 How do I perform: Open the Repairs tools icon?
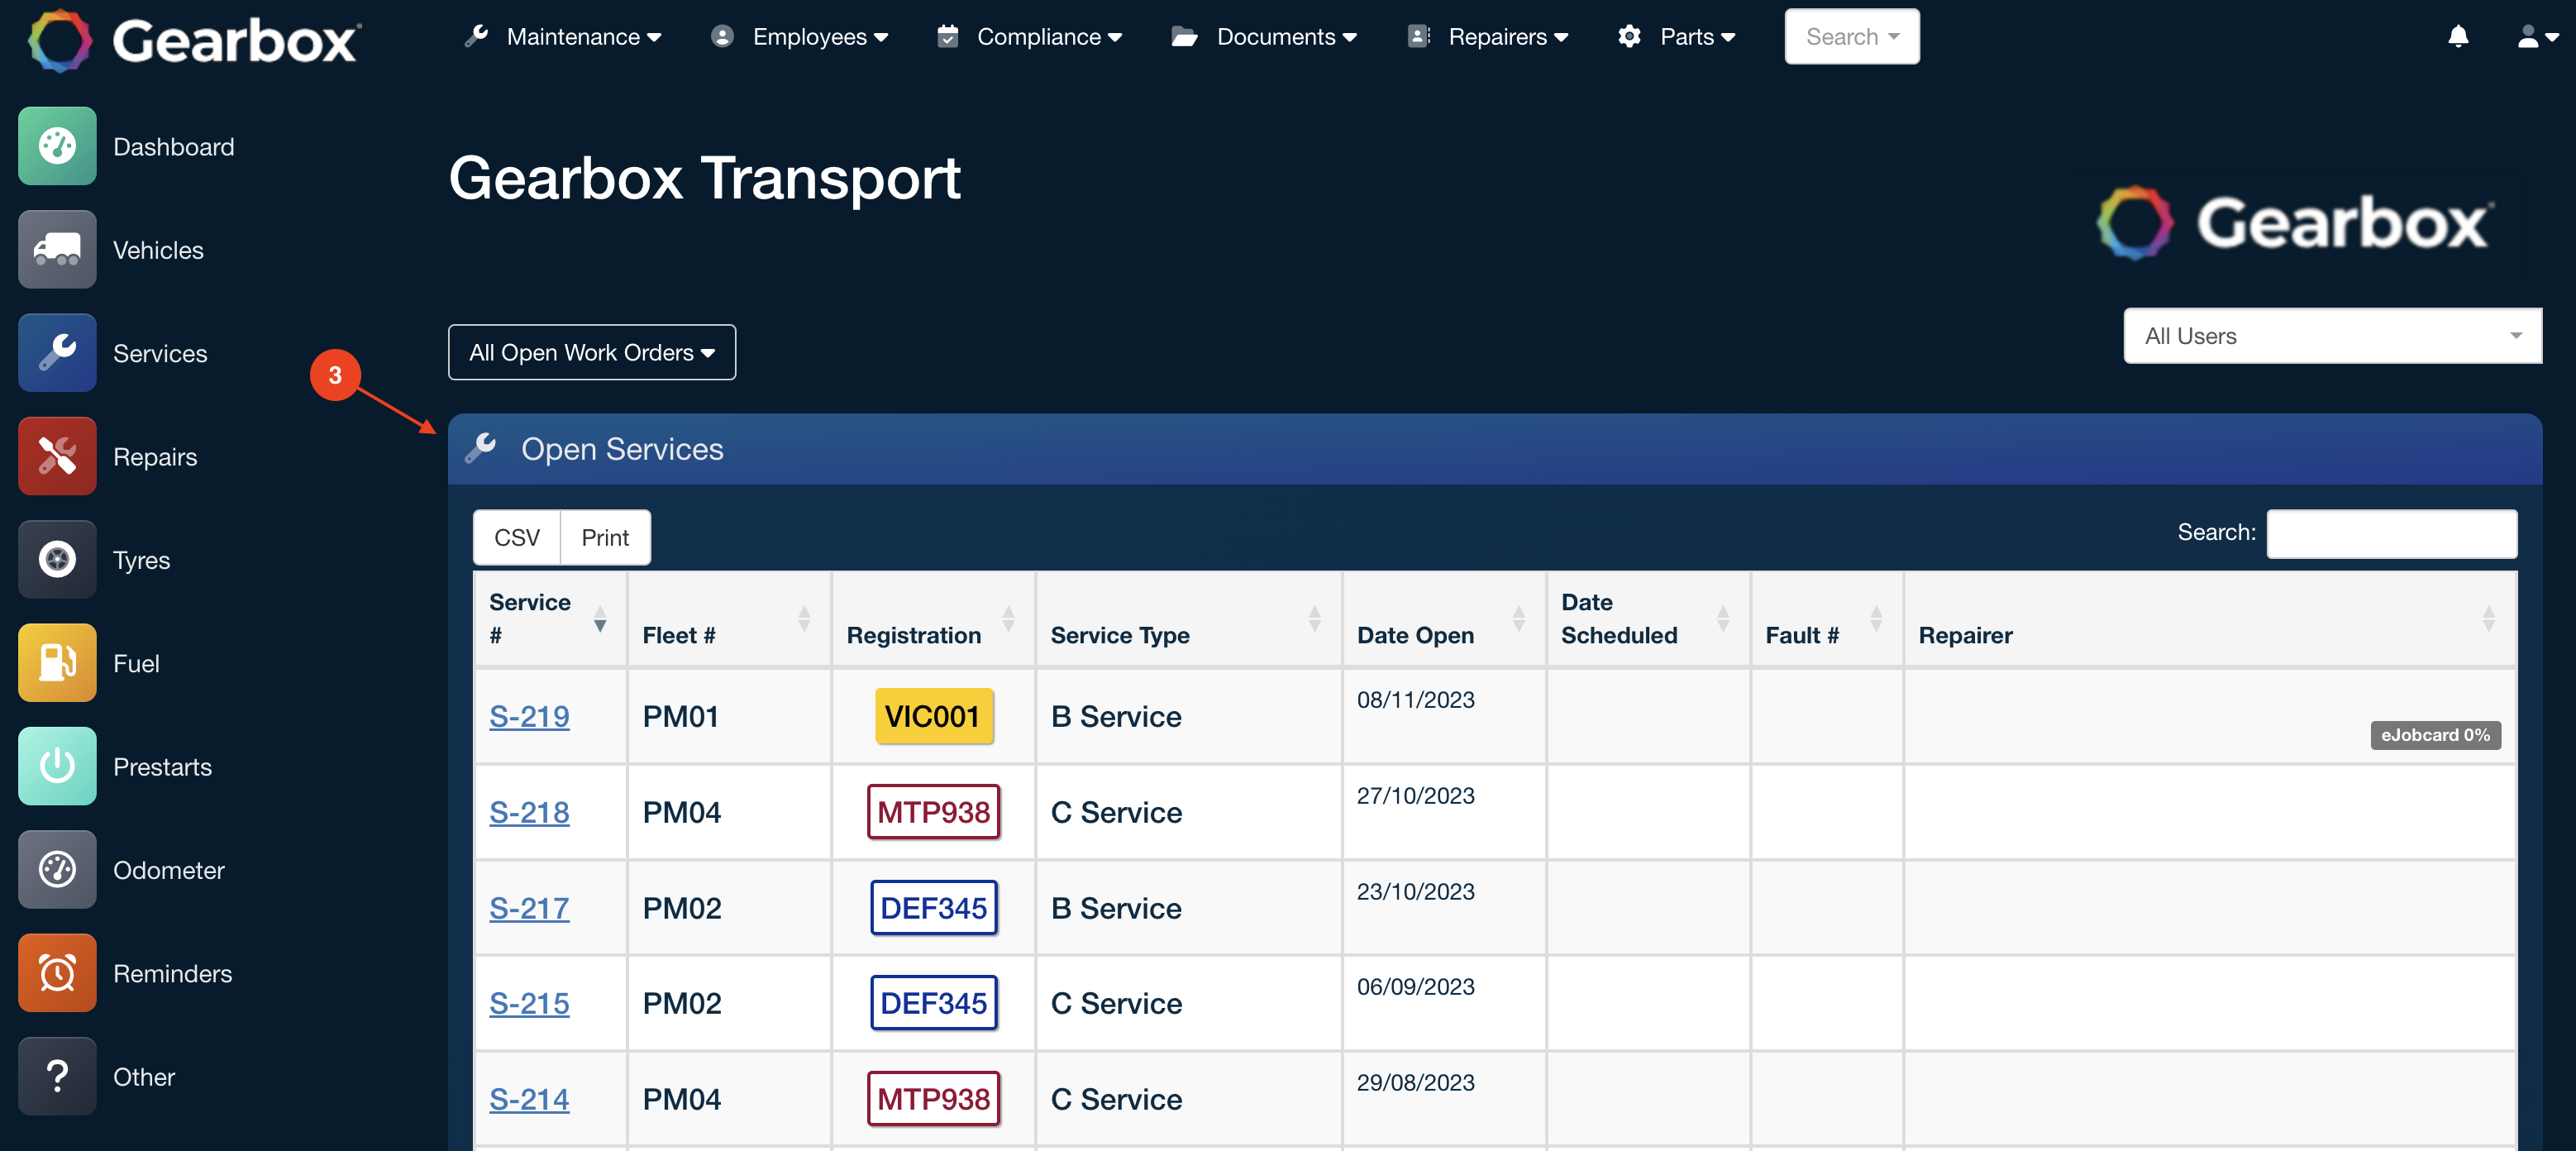(x=57, y=456)
